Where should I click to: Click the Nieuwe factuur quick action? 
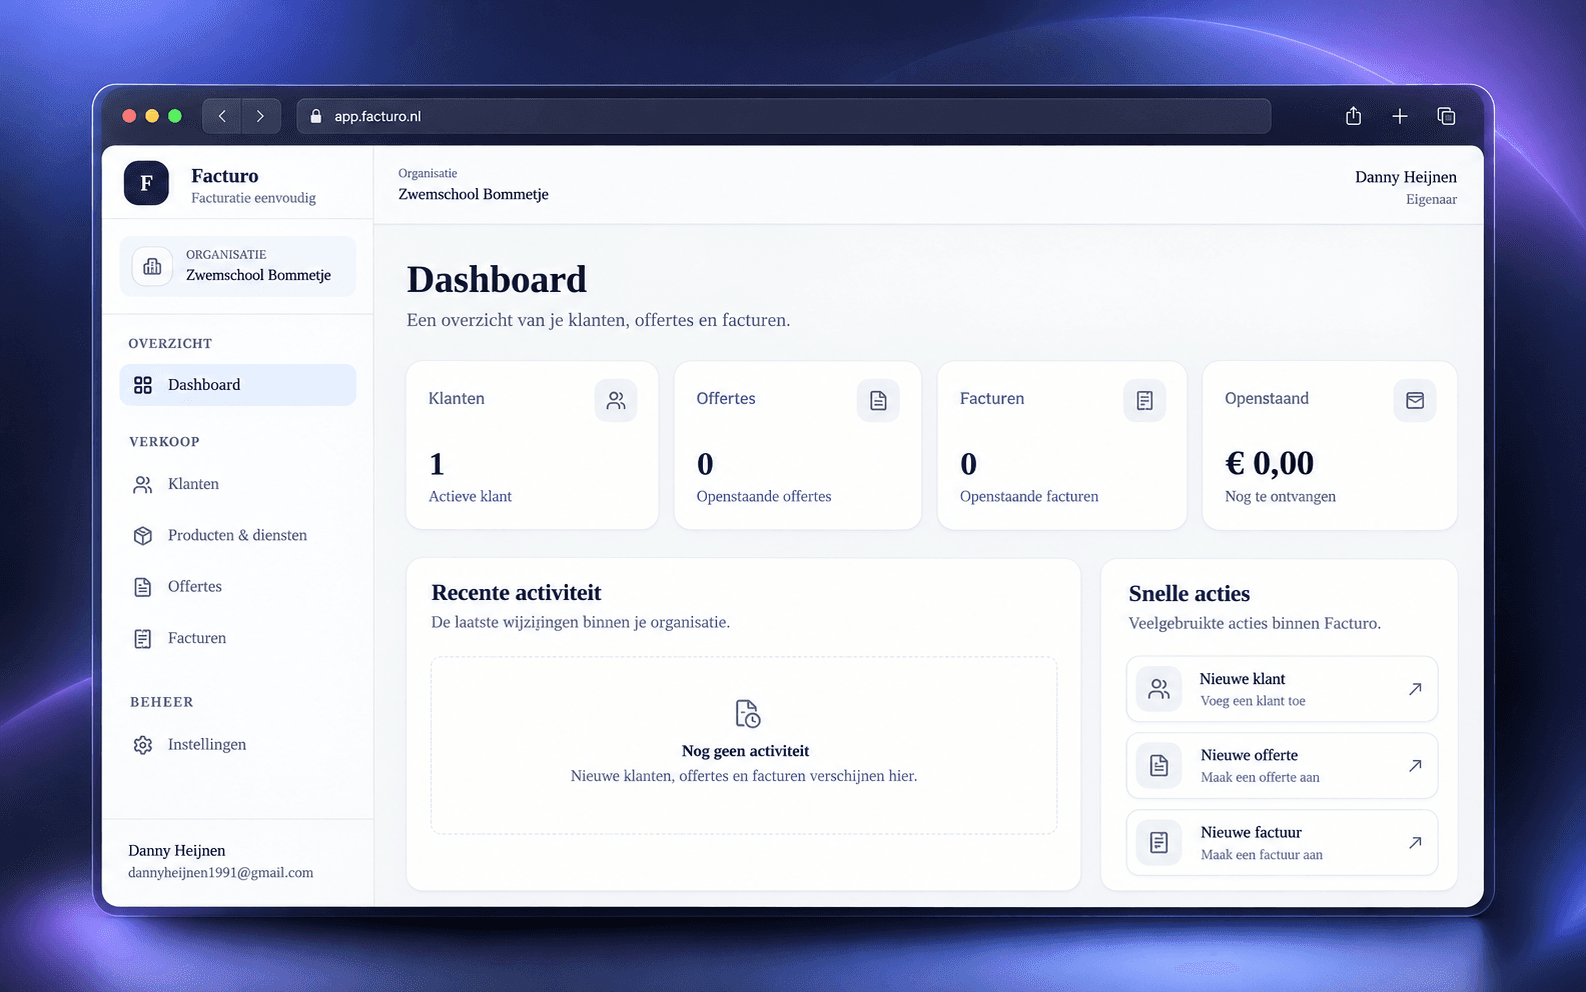[x=1282, y=843]
